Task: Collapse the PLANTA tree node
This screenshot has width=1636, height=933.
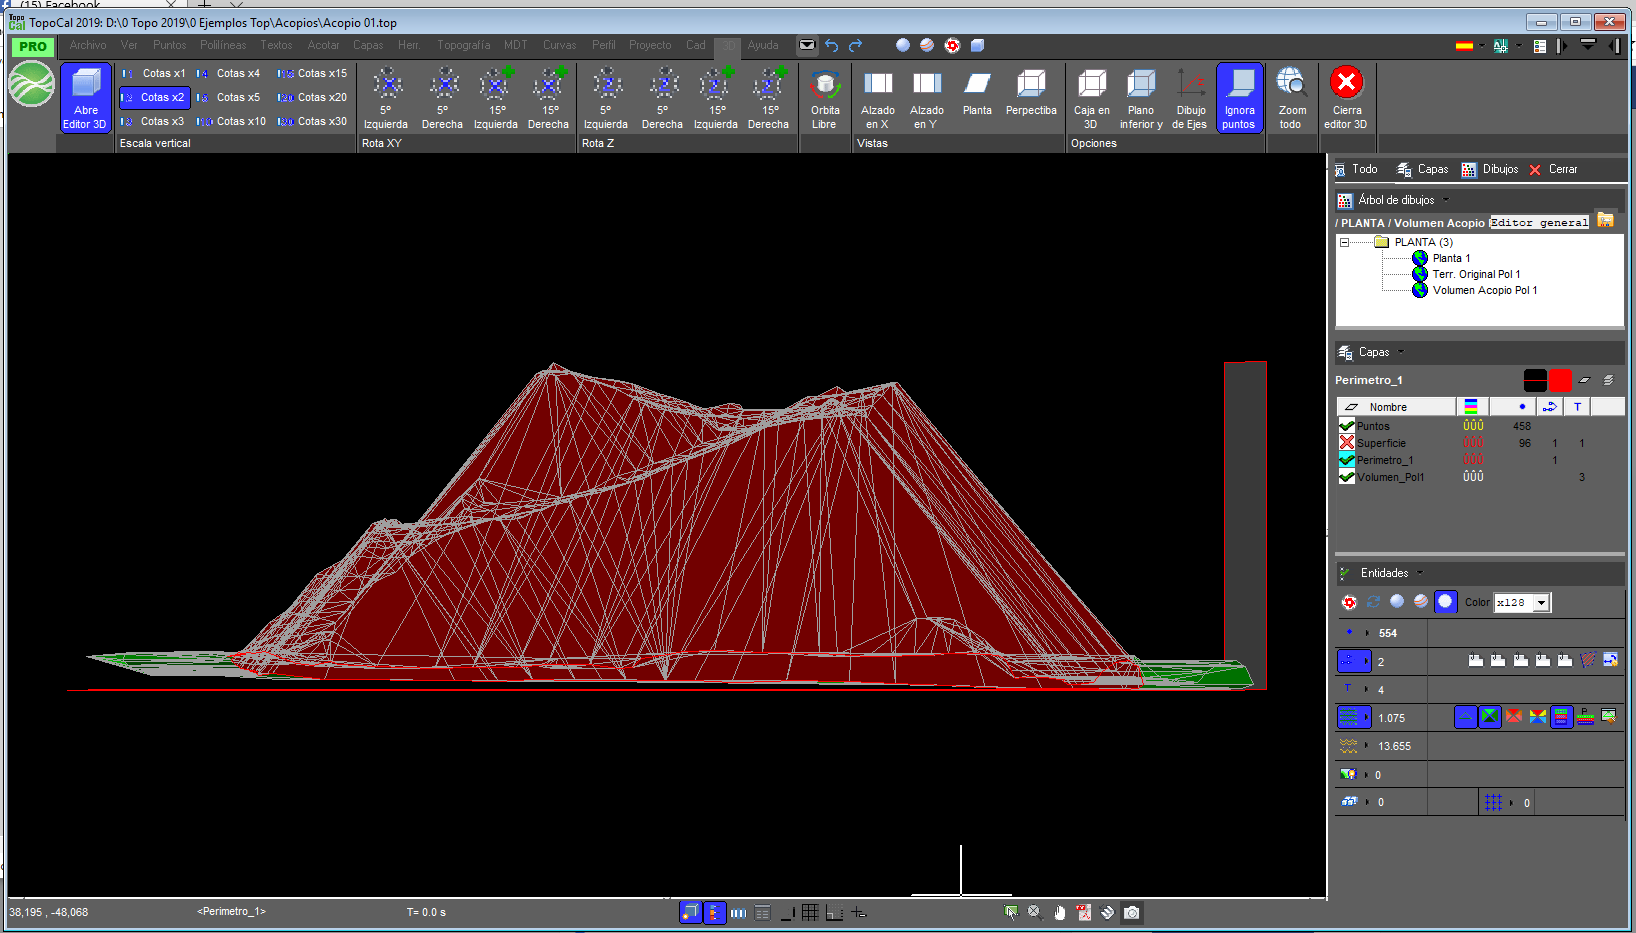Action: pos(1343,241)
